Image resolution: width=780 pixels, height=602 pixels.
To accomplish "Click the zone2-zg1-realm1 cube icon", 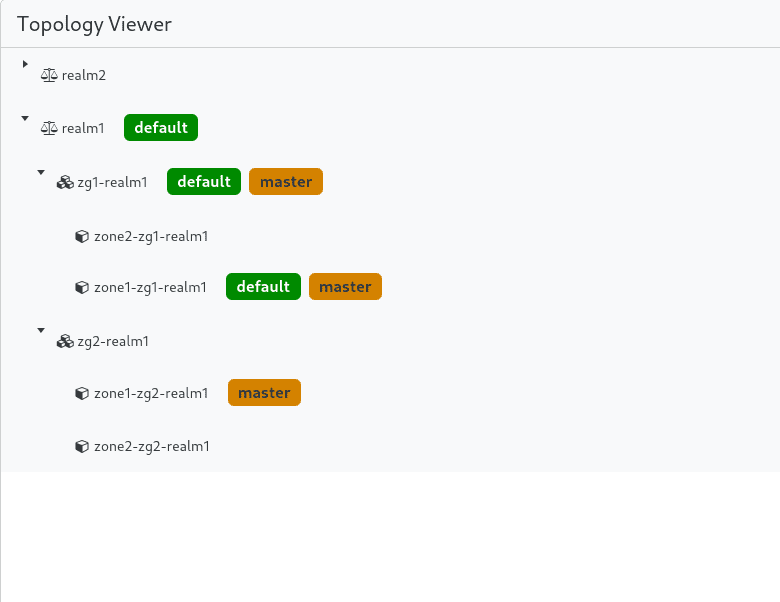I will pos(82,237).
